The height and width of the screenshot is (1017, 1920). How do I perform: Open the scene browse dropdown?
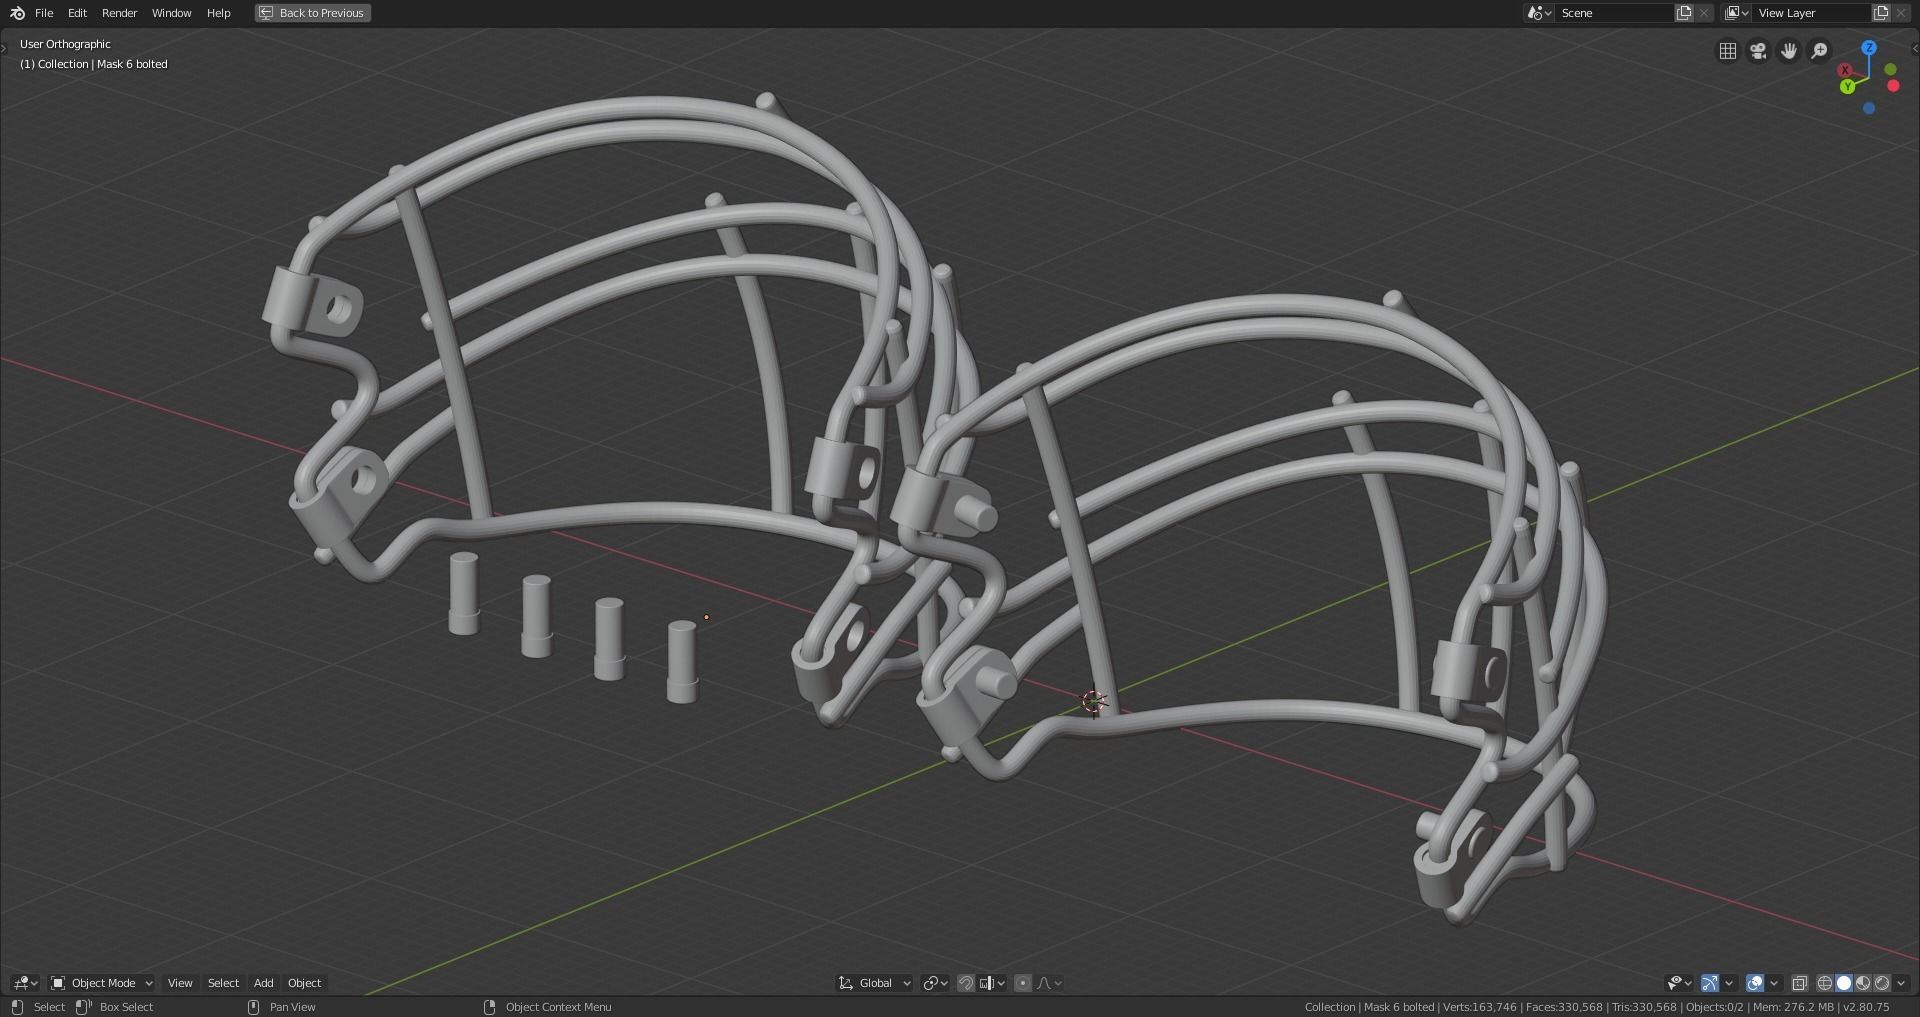click(1539, 13)
